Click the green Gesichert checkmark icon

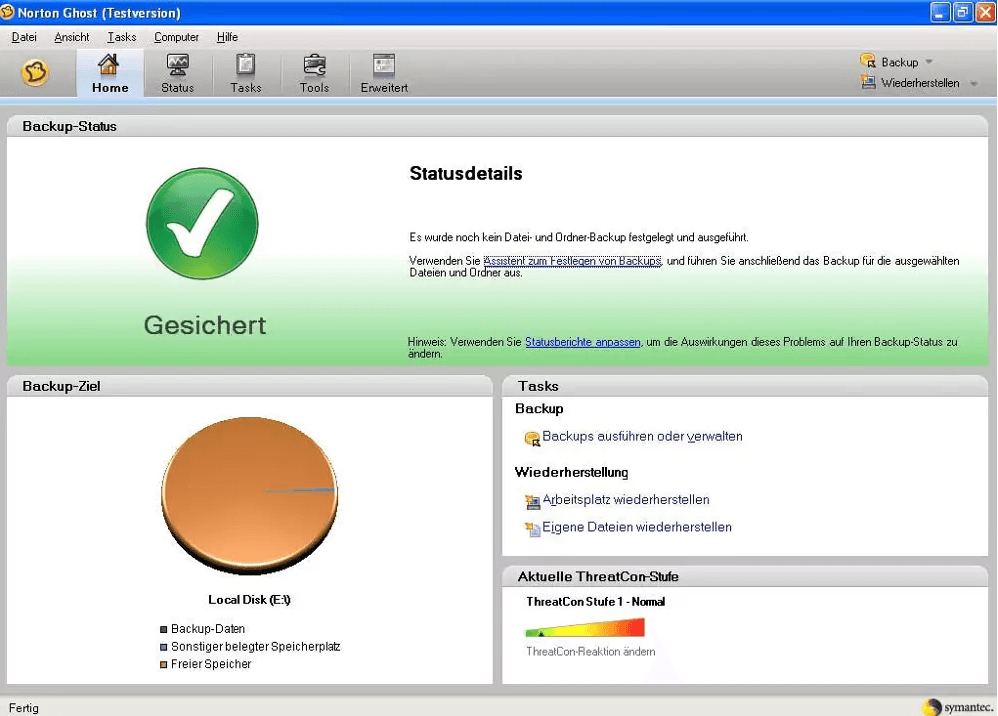(x=202, y=223)
